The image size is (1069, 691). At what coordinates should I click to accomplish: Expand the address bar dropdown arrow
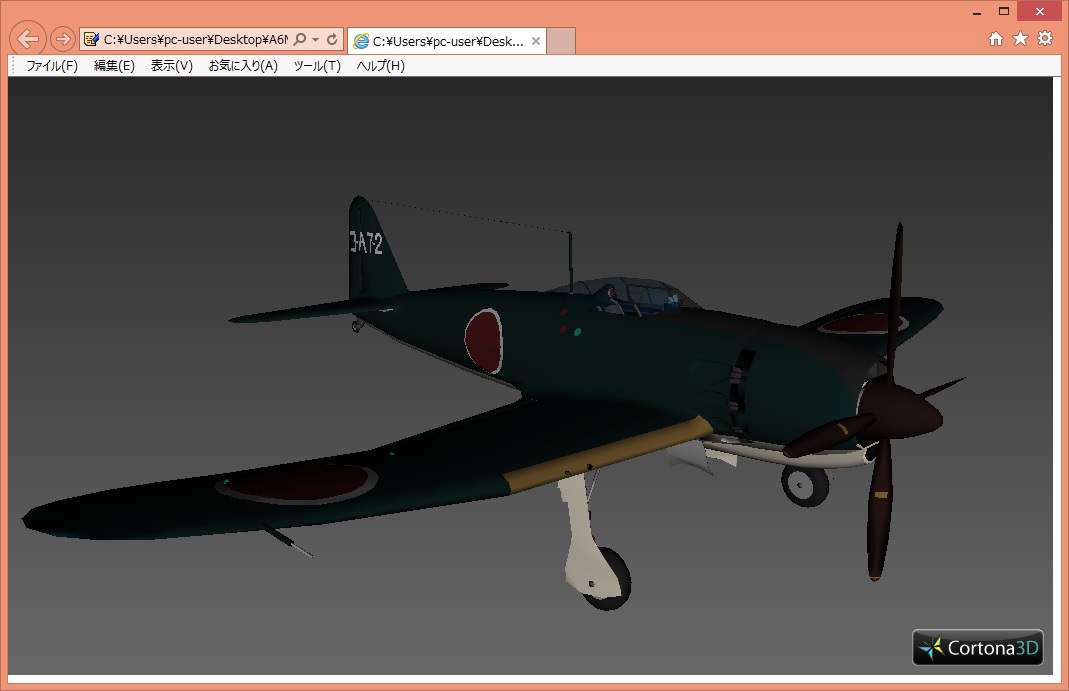[315, 40]
